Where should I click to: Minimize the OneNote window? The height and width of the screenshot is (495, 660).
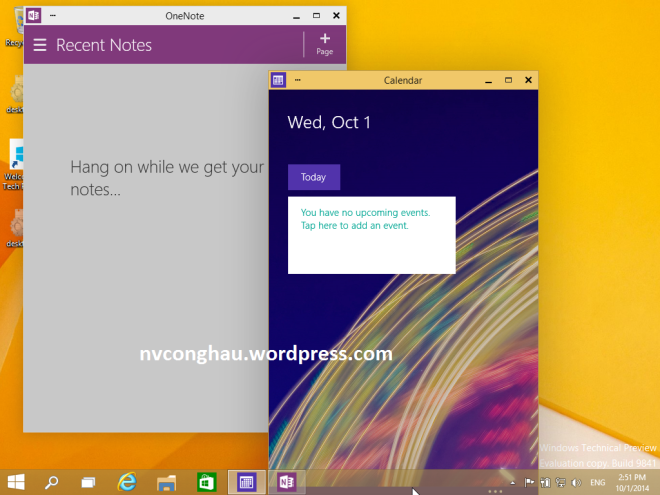(296, 16)
